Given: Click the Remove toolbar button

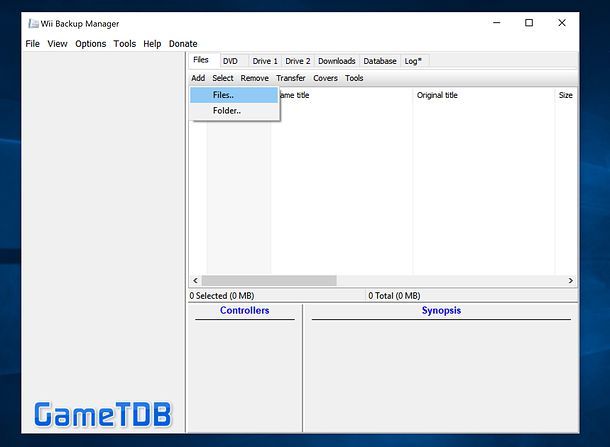Looking at the screenshot, I should [x=254, y=78].
